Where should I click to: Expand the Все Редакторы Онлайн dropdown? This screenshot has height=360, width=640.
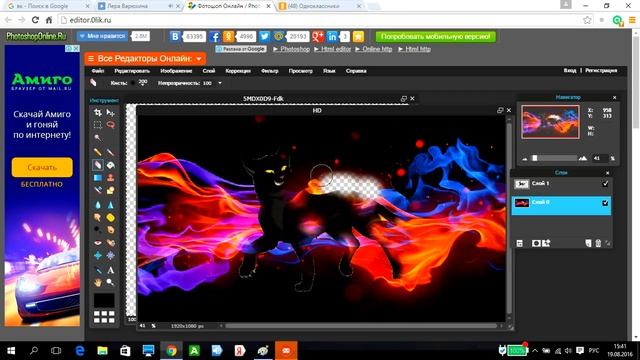(x=145, y=59)
